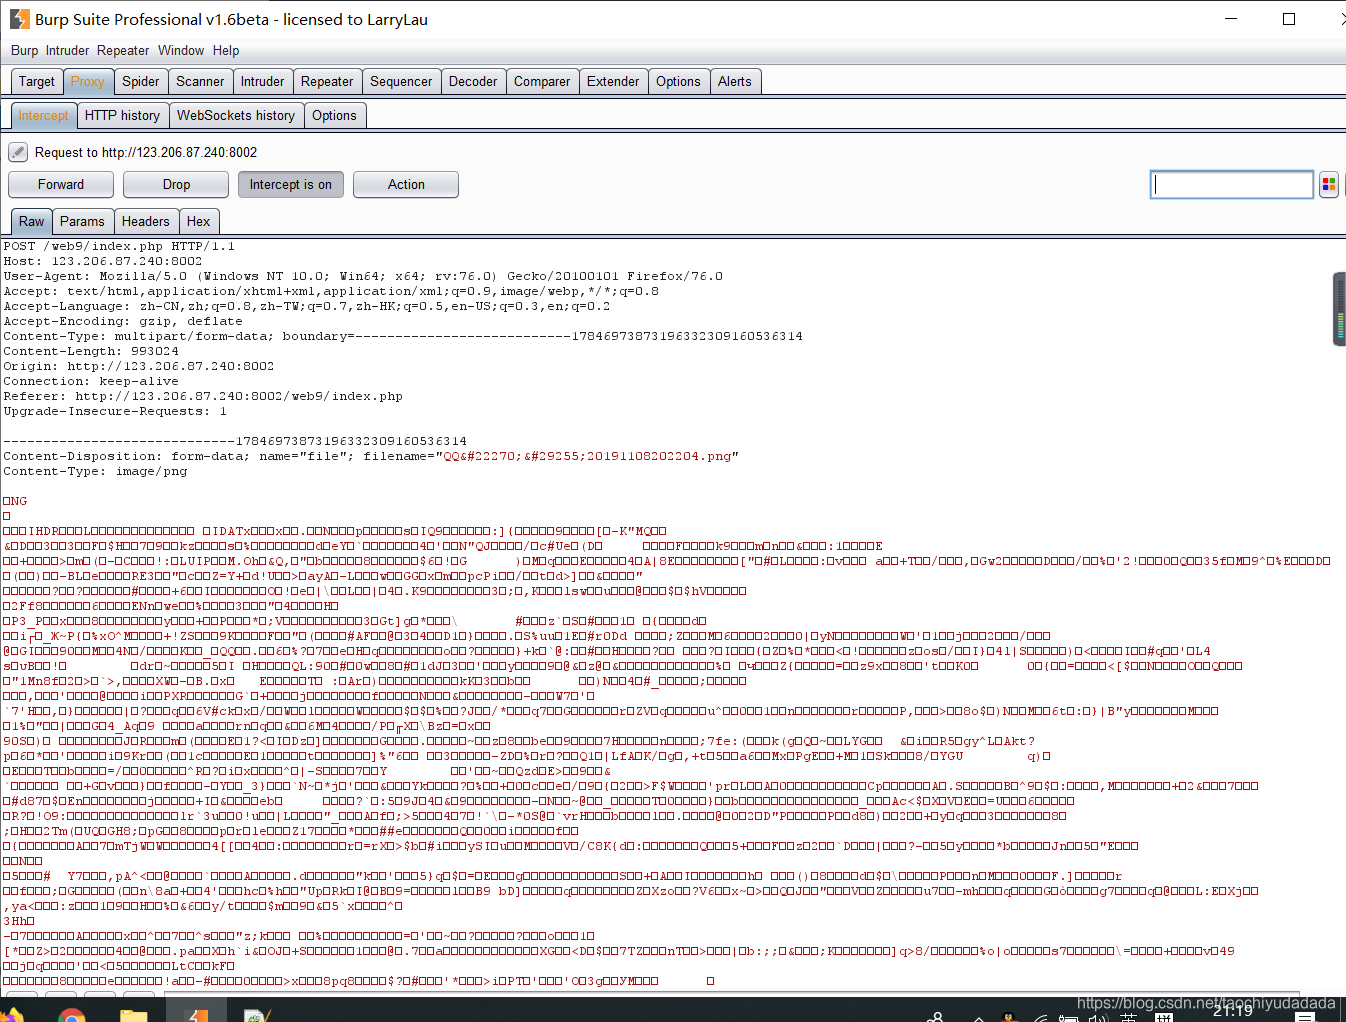Viewport: 1346px width, 1022px height.
Task: Click the Upgrade-Insecure-Requests header line
Action: 115,411
